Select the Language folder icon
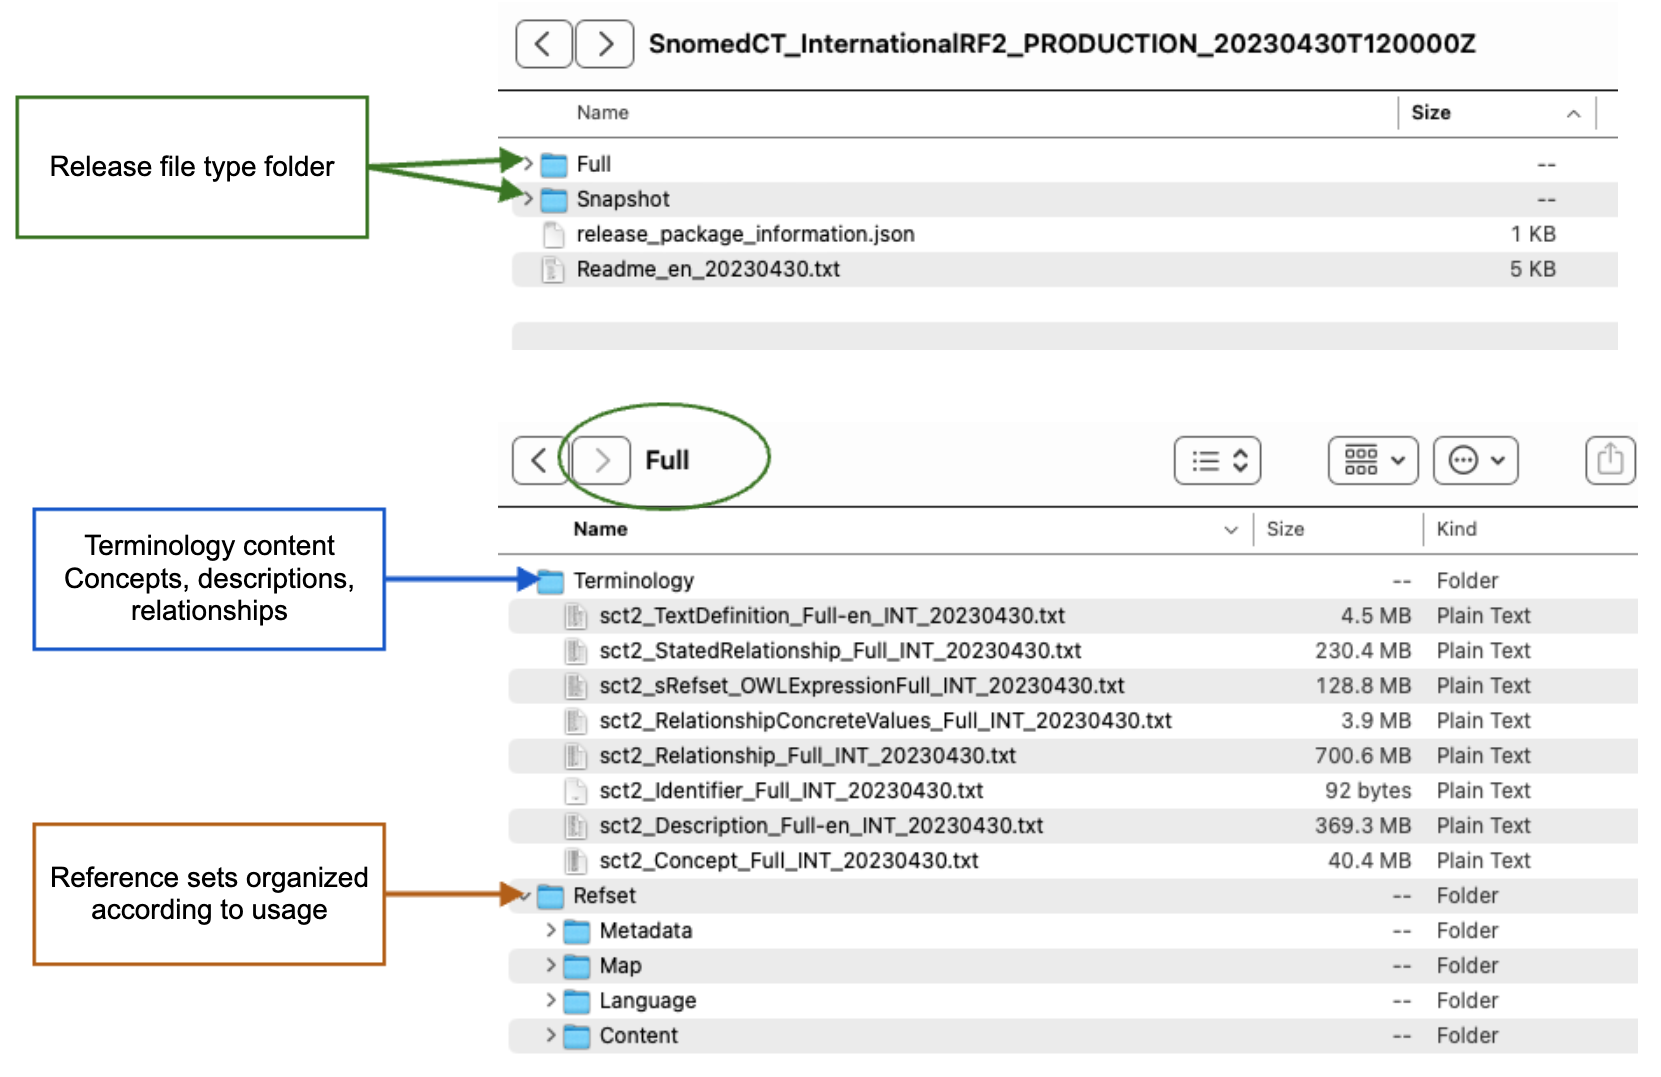The image size is (1661, 1077). [x=577, y=1001]
